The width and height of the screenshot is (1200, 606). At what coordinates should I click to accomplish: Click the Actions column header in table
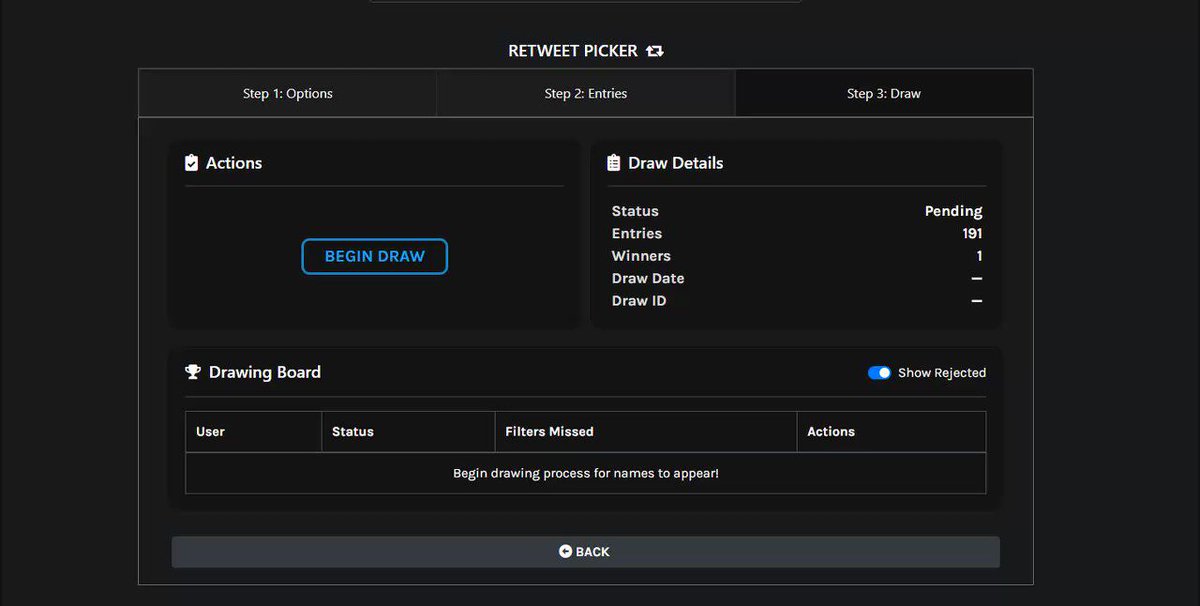pos(891,432)
